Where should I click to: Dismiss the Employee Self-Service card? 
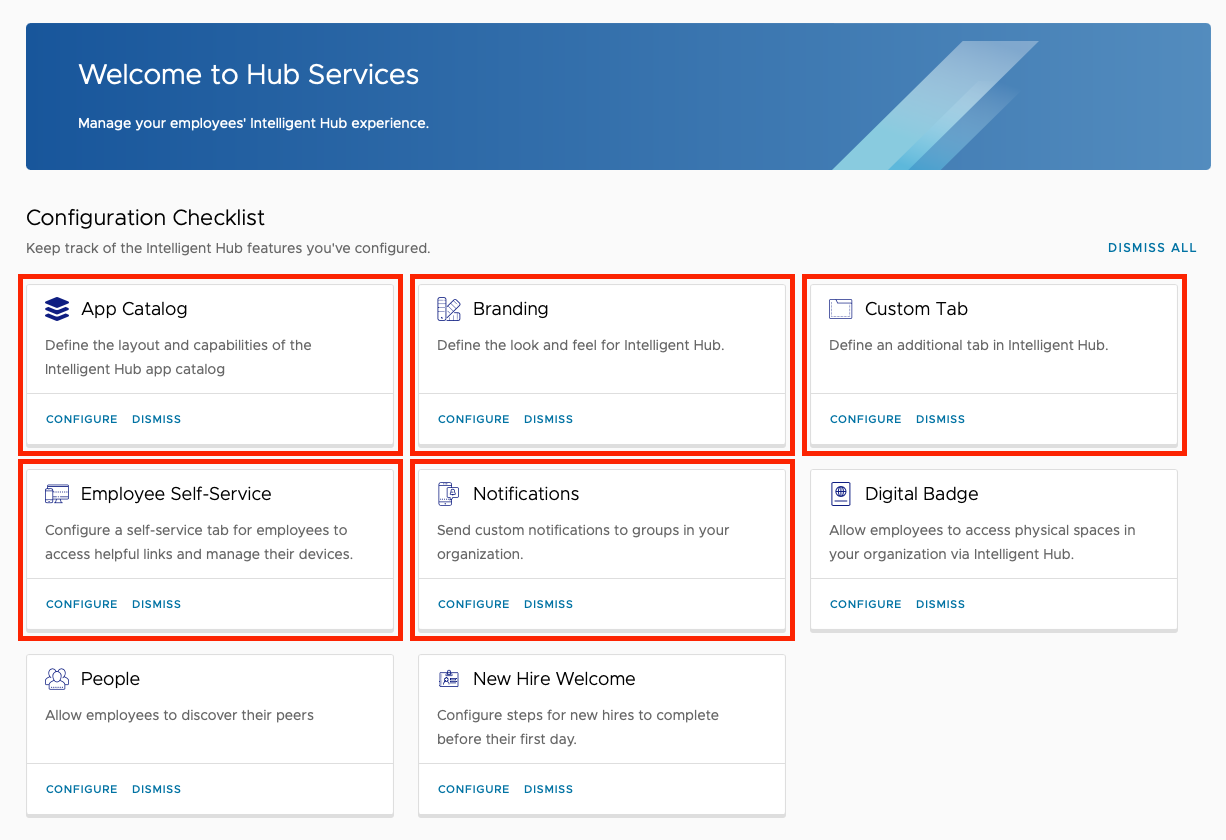[x=156, y=604]
